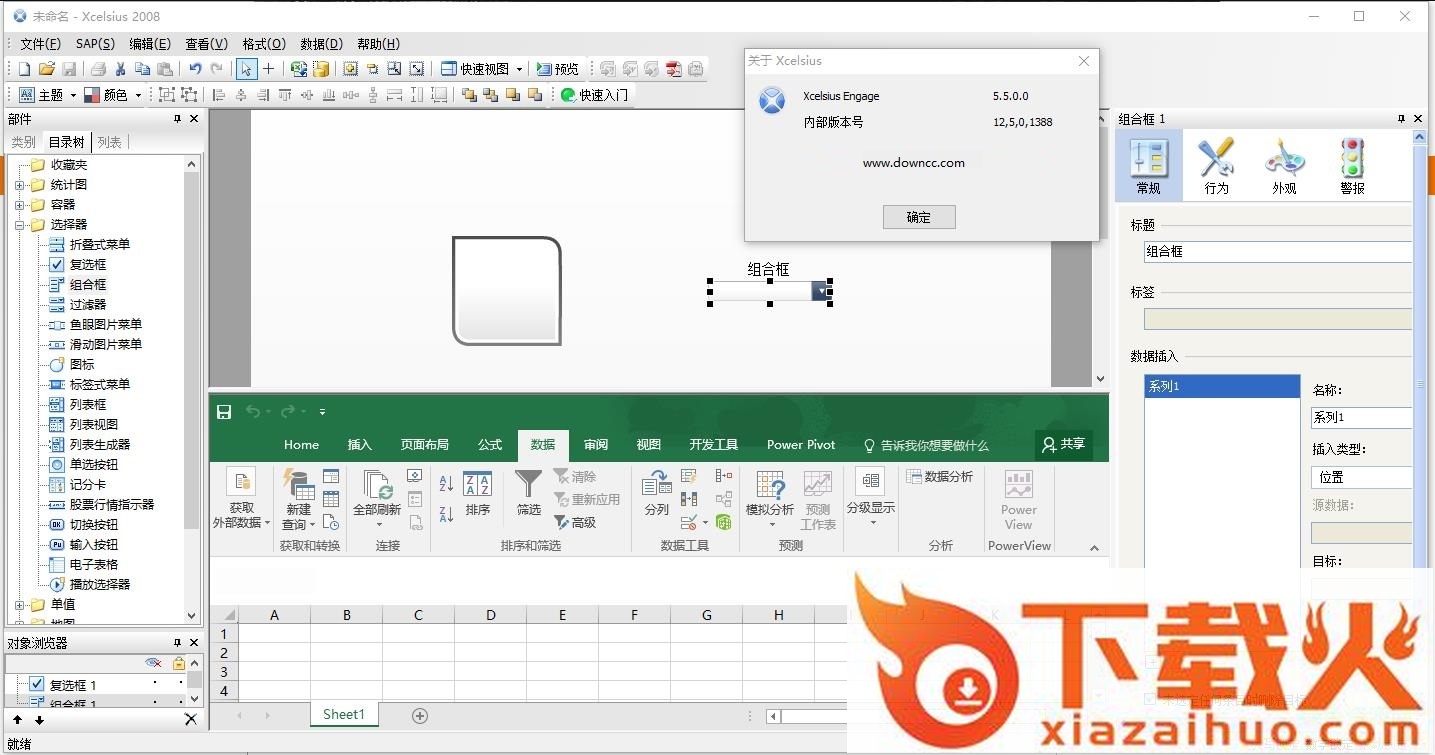Open the 外观 appearance properties icon
This screenshot has height=755, width=1435.
click(1284, 166)
